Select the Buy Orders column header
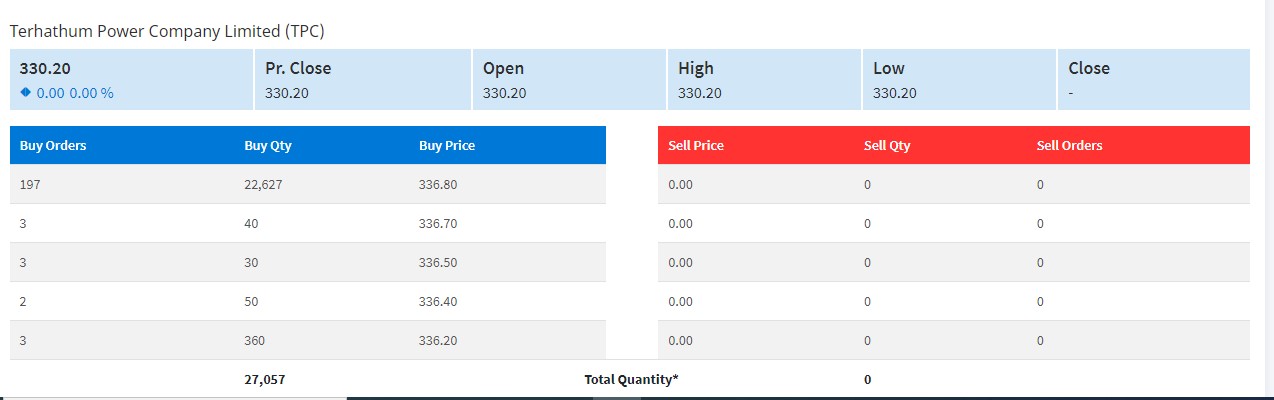Viewport: 1274px width, 400px height. [x=53, y=145]
